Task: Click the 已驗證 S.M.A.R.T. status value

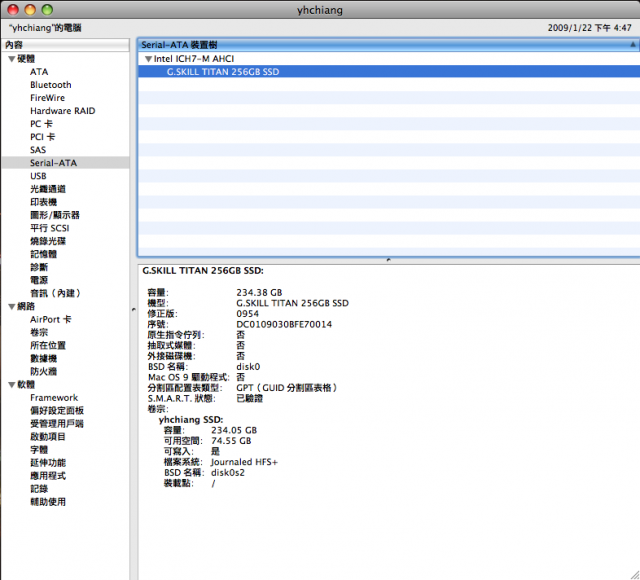Action: click(249, 398)
